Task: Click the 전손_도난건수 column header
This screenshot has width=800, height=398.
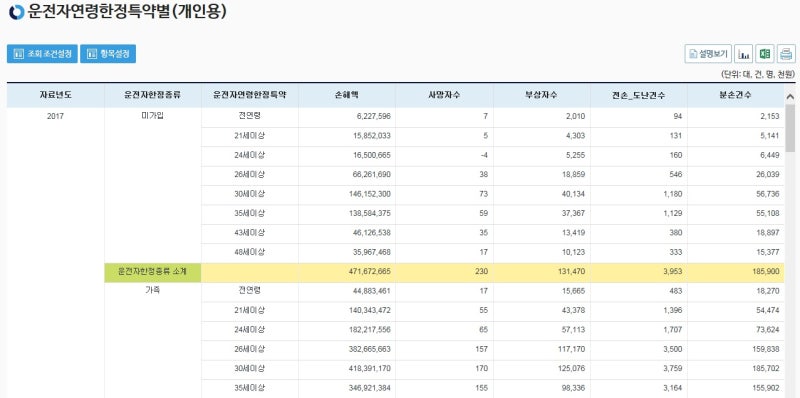Action: (639, 95)
